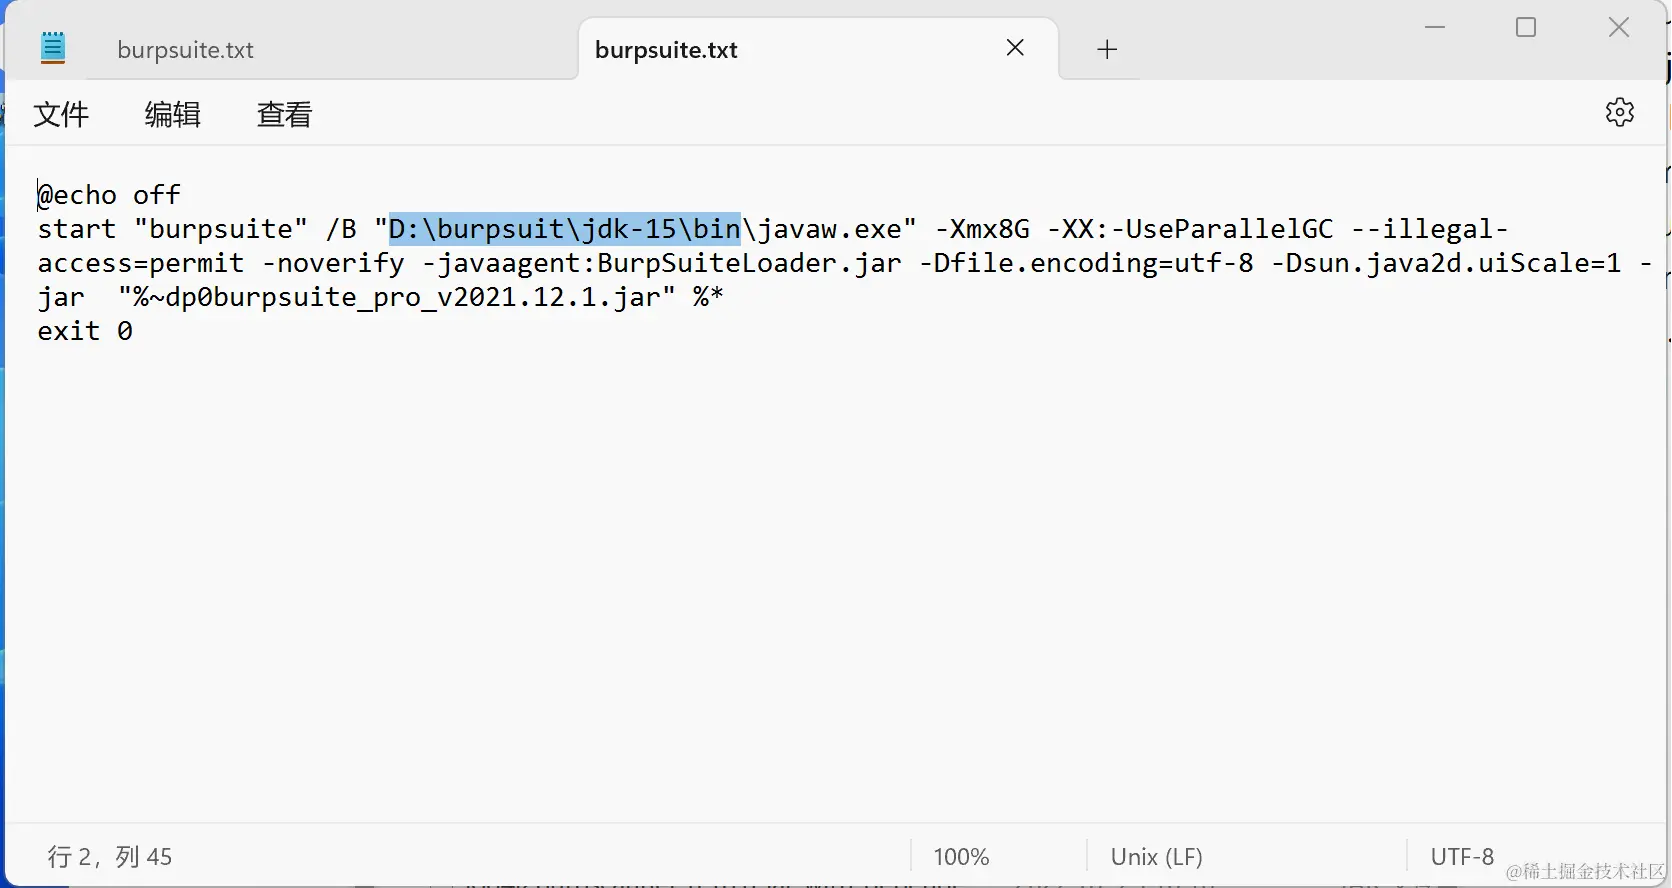
Task: Maximize the Notepad window
Action: pyautogui.click(x=1526, y=27)
